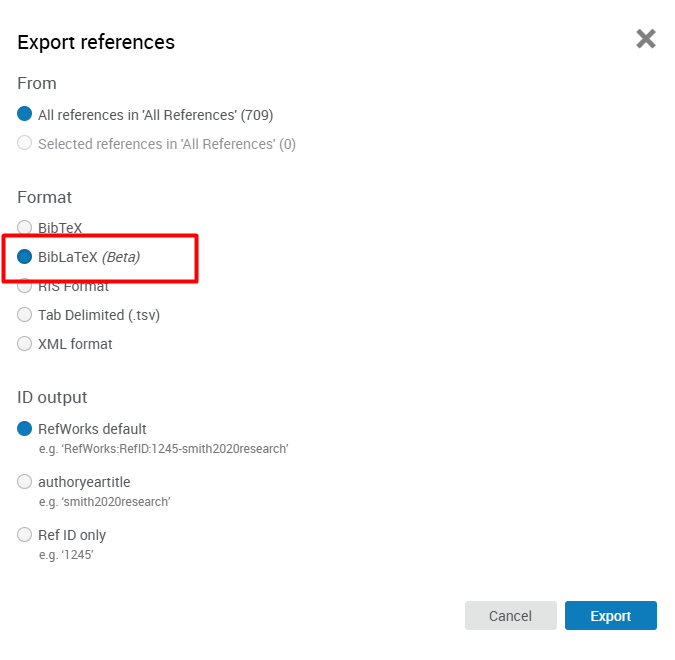Viewport: 675px width, 660px height.
Task: Choose XML format radio button
Action: [25, 344]
